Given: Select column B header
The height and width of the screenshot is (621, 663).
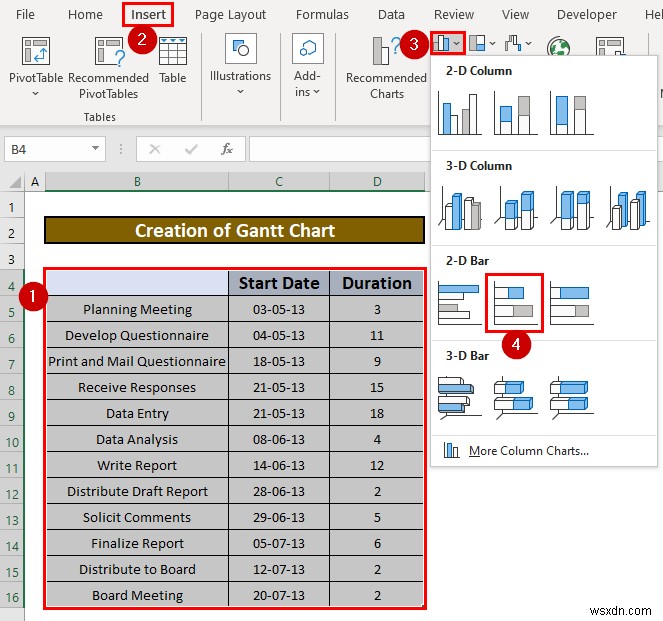Looking at the screenshot, I should pyautogui.click(x=137, y=182).
